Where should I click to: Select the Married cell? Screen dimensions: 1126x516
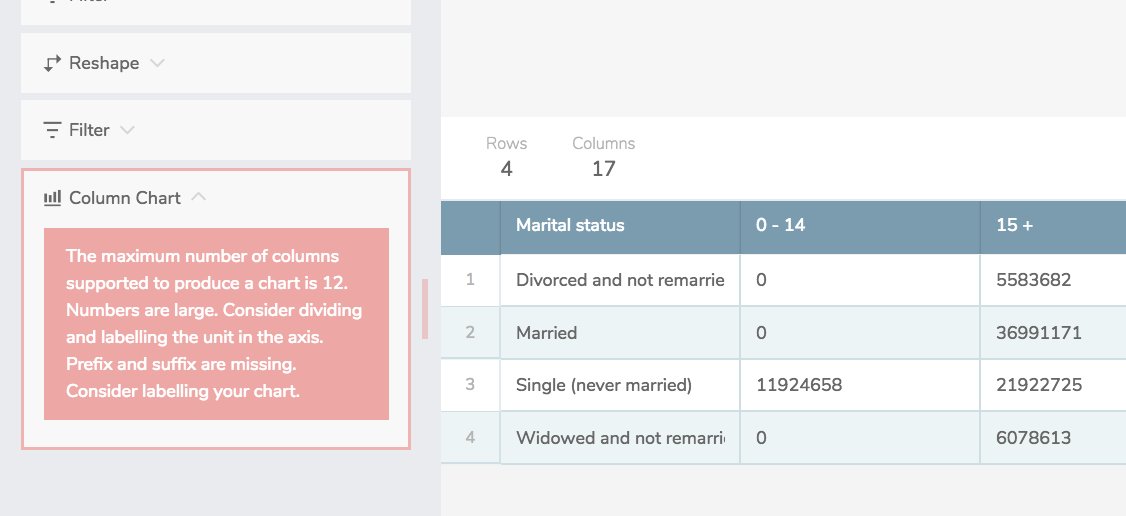[546, 333]
